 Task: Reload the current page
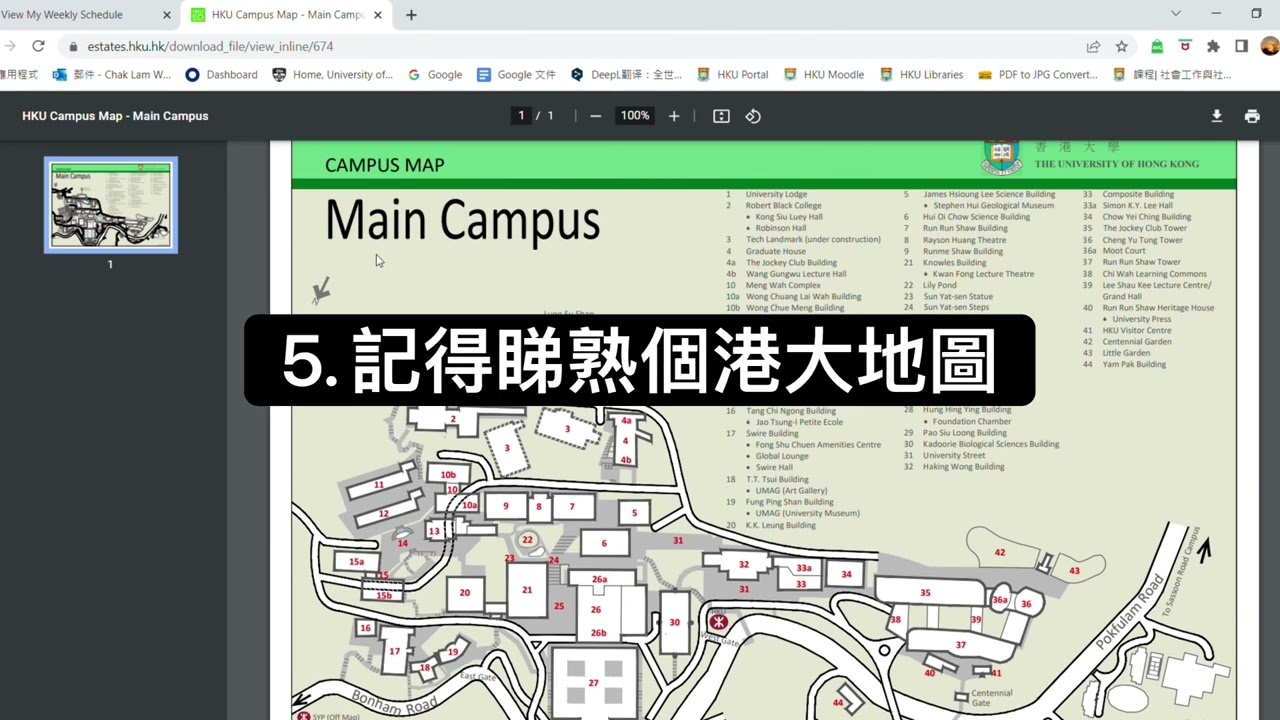point(38,46)
